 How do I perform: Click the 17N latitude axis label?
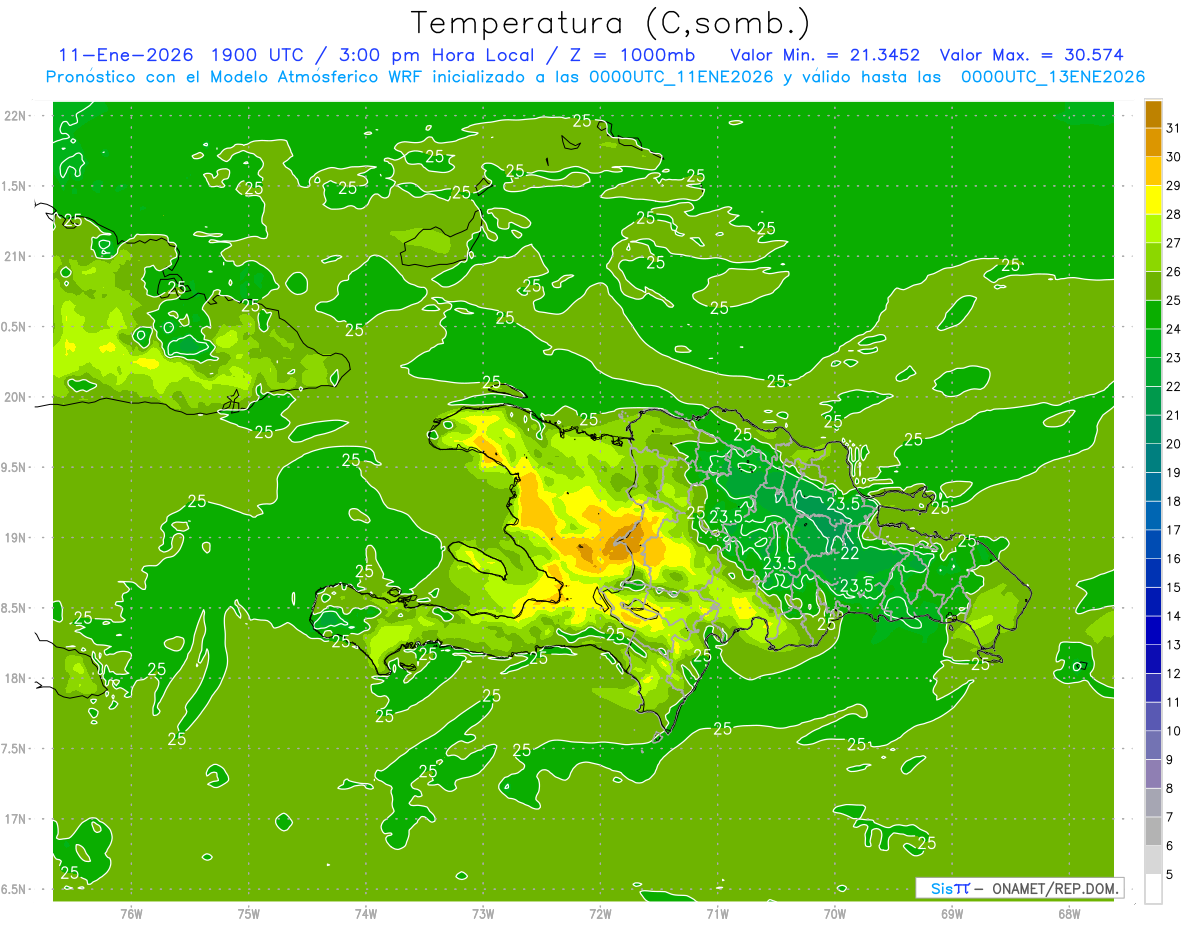(x=14, y=819)
